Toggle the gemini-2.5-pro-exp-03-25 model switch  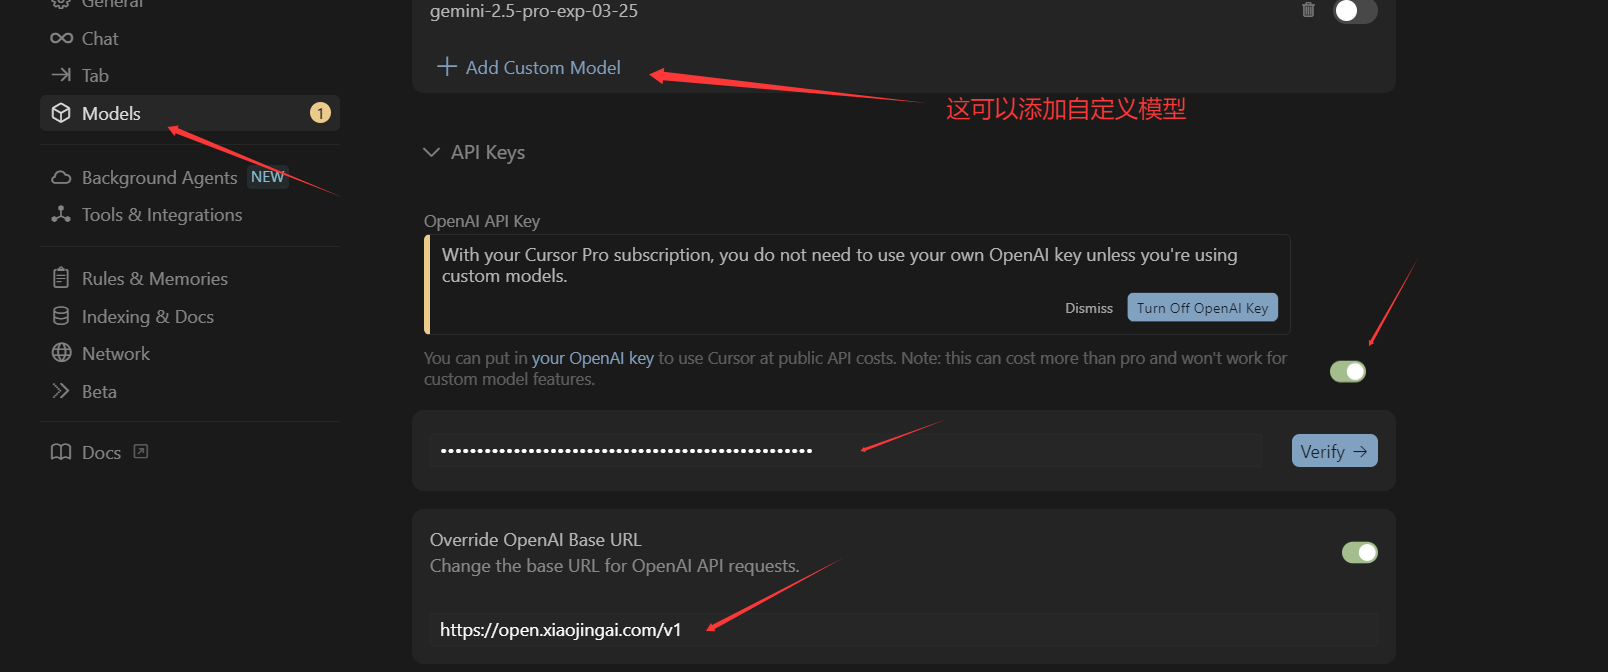1355,11
